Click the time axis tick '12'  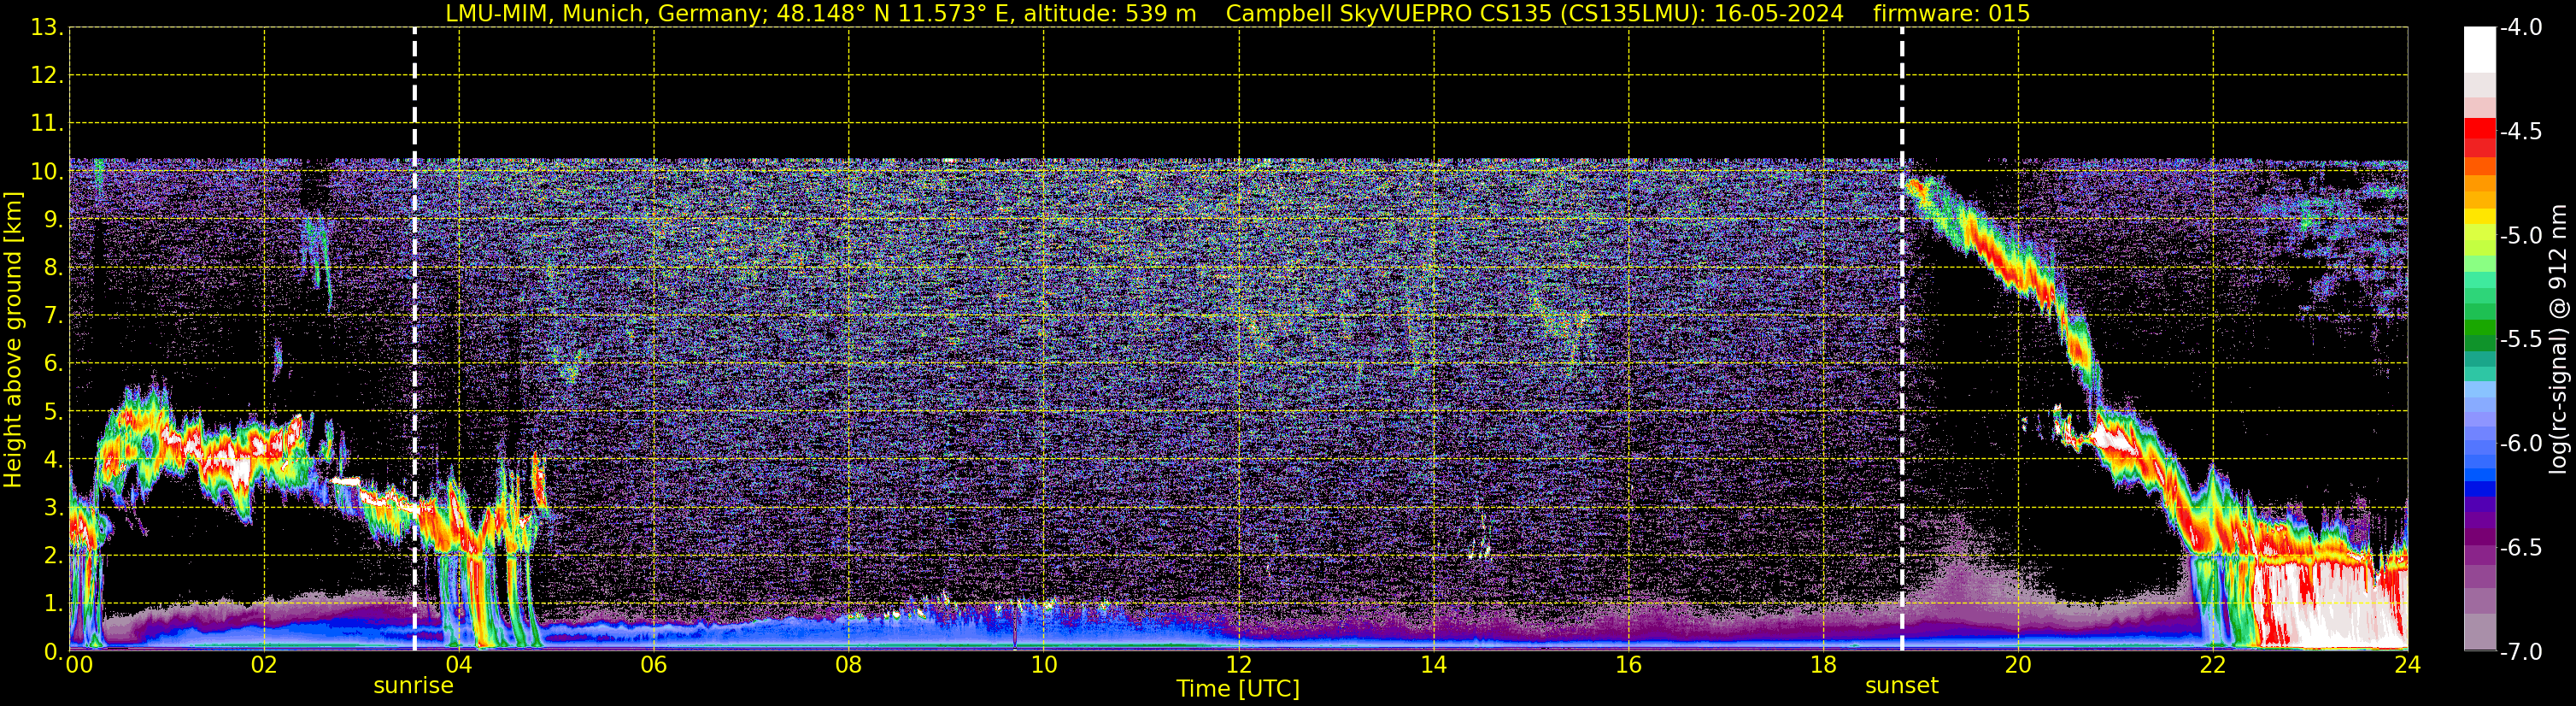click(x=1238, y=666)
